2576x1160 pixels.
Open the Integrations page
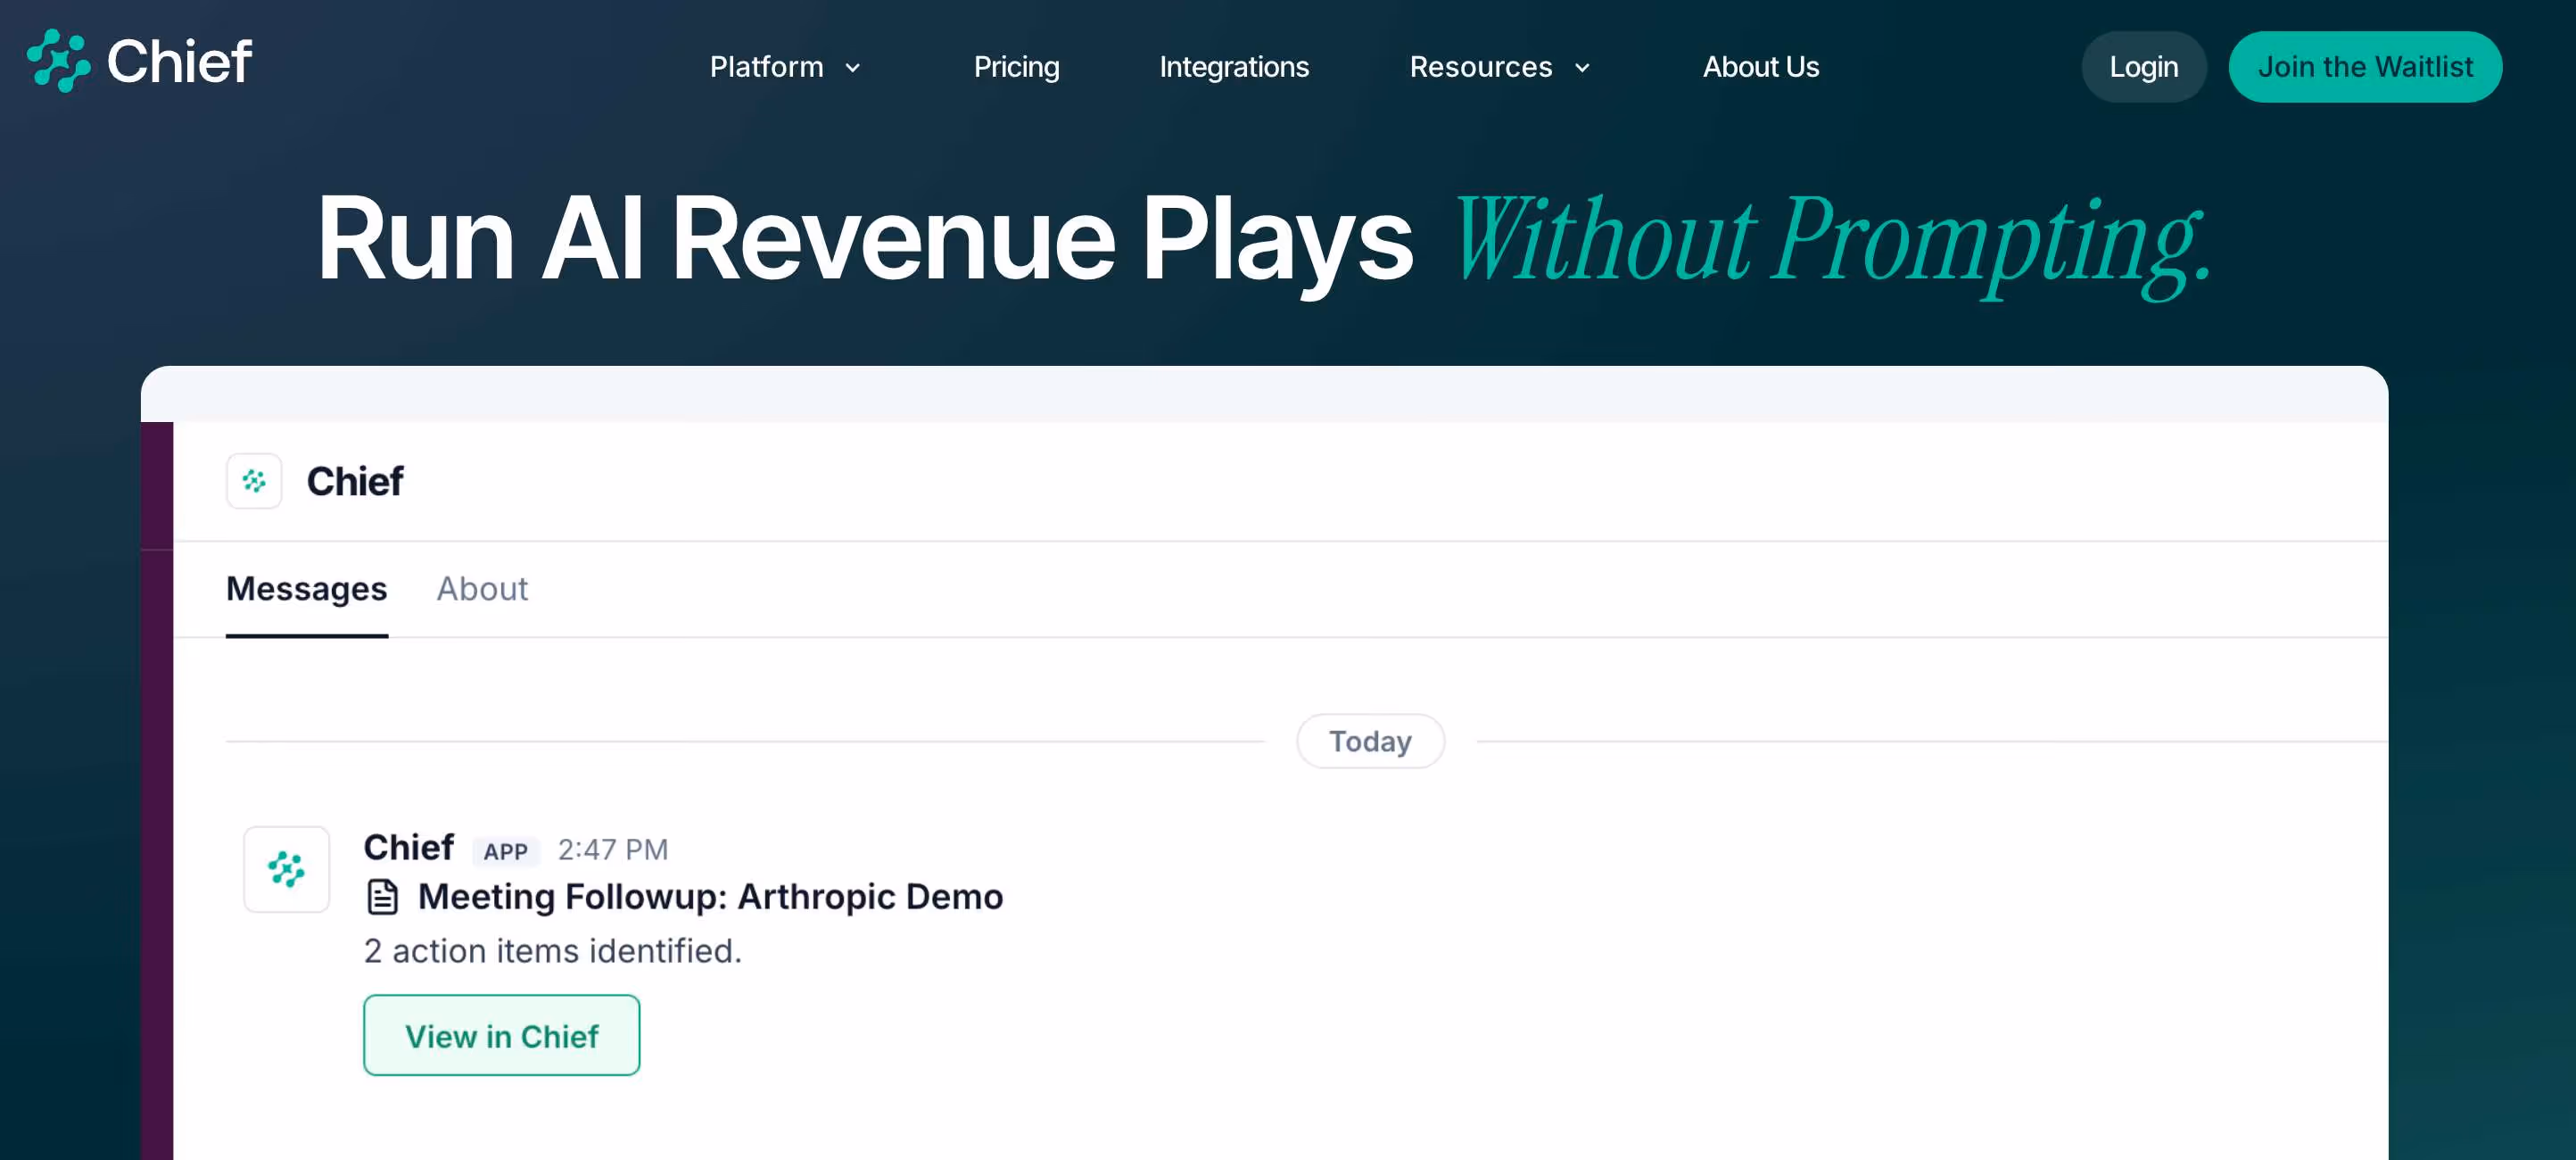[x=1233, y=67]
